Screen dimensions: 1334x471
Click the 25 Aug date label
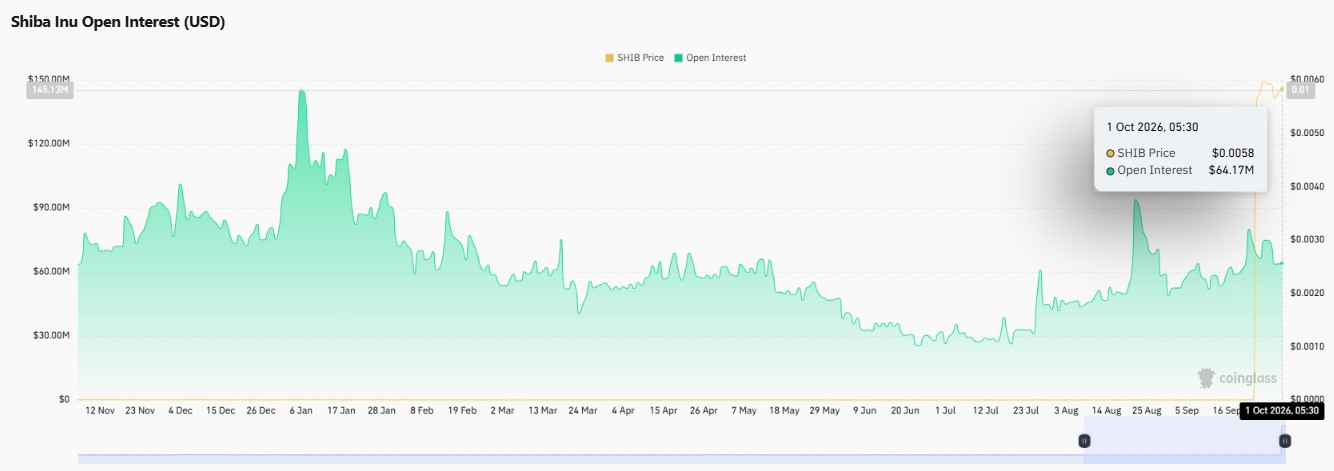click(1145, 410)
